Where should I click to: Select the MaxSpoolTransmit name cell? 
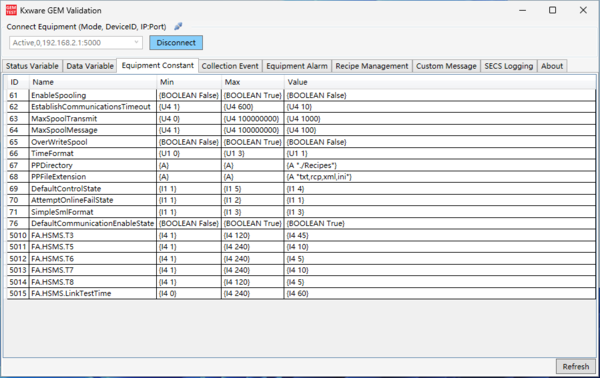point(93,119)
